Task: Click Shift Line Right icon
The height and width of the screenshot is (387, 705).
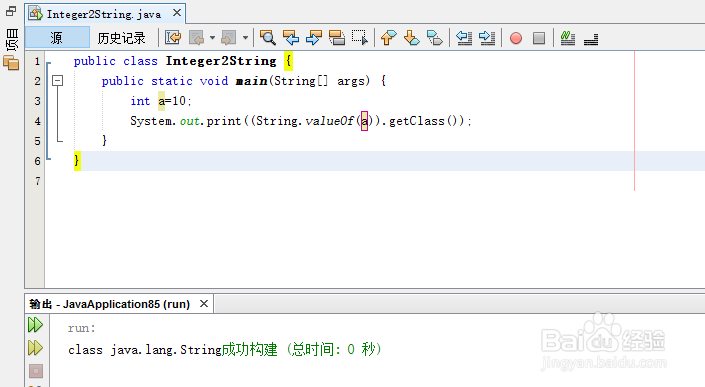Action: click(x=486, y=38)
